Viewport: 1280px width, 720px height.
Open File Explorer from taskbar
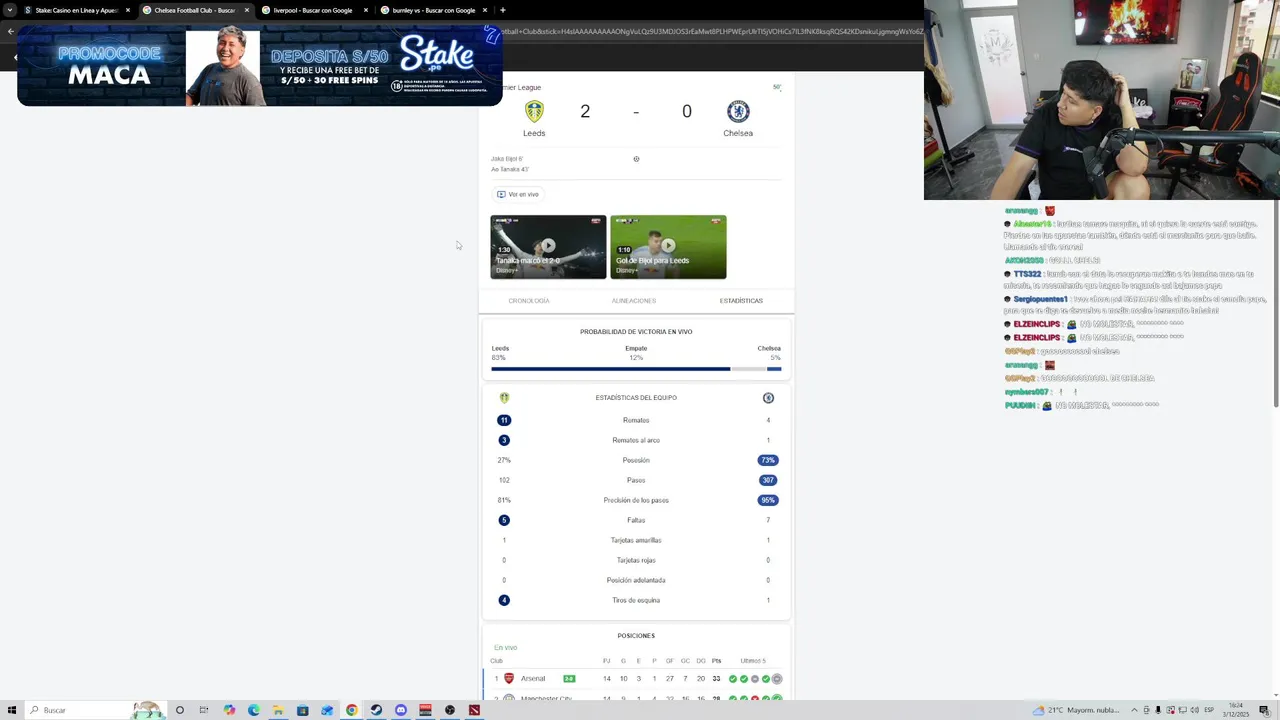(x=278, y=710)
